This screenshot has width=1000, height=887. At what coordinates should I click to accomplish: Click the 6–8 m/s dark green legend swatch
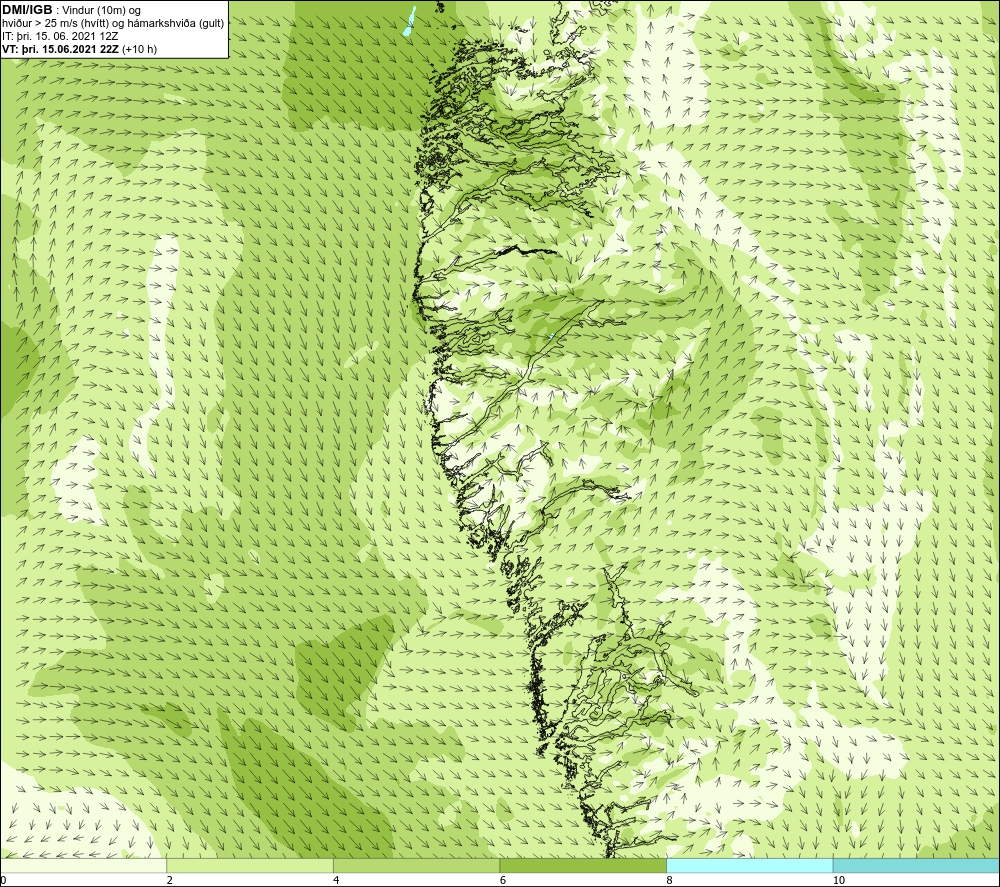[583, 865]
